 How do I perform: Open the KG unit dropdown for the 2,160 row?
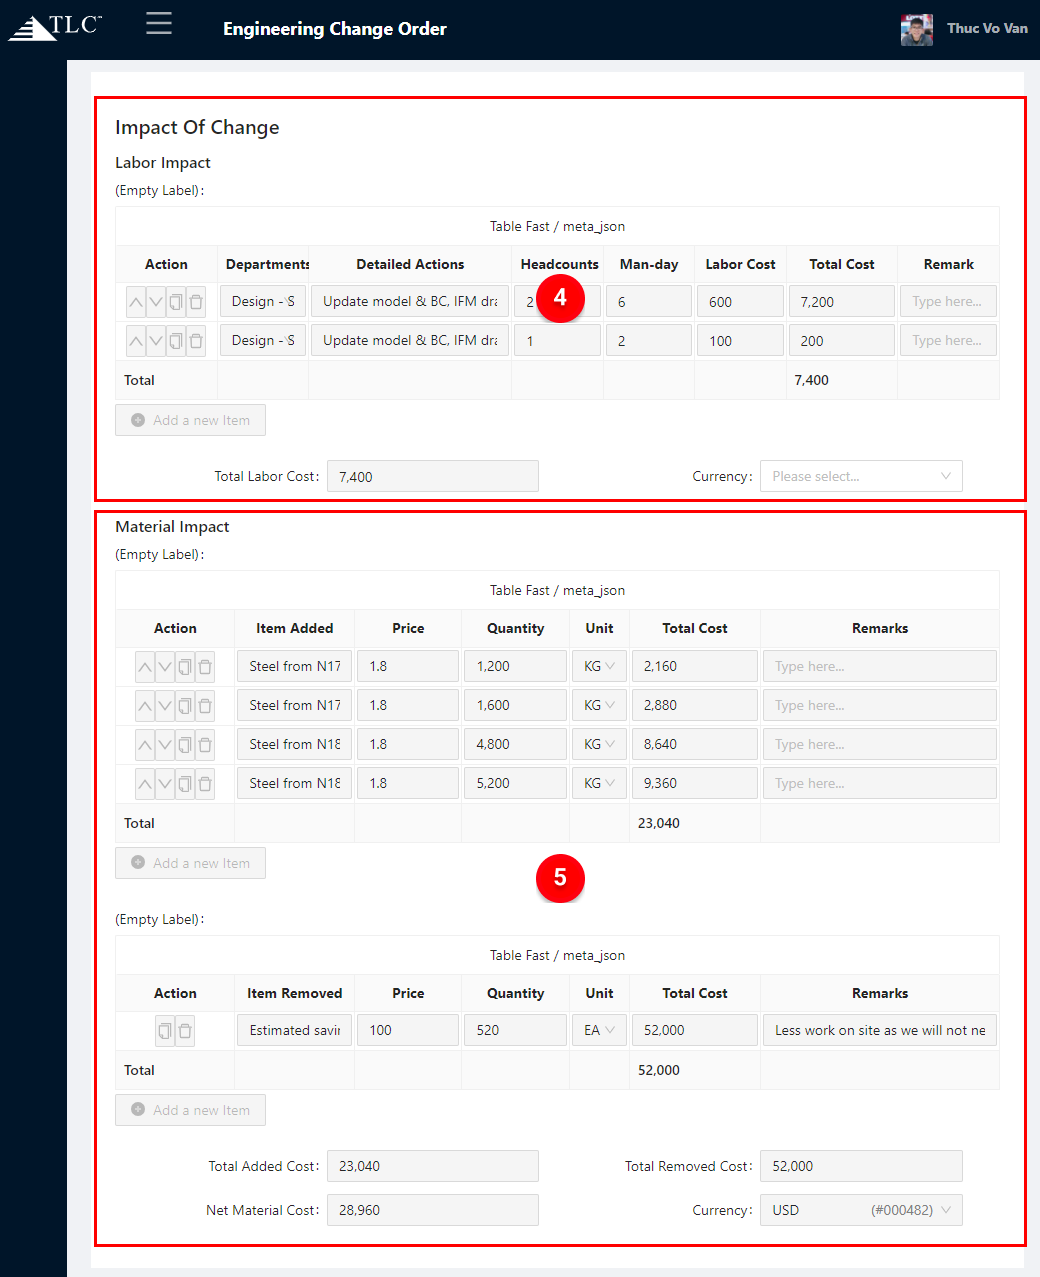pyautogui.click(x=599, y=667)
